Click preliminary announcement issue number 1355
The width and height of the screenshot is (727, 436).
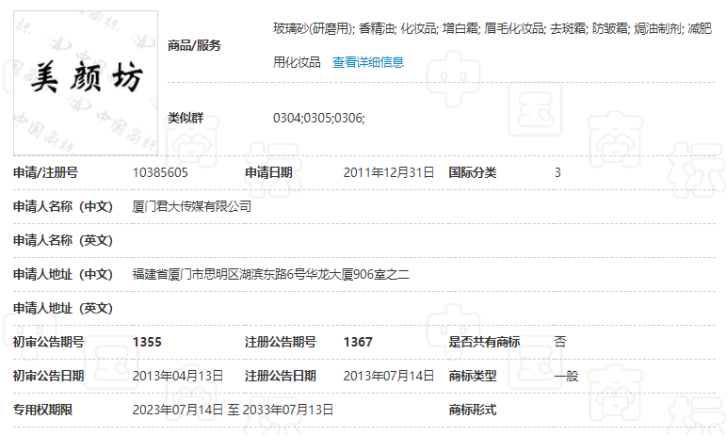point(147,342)
